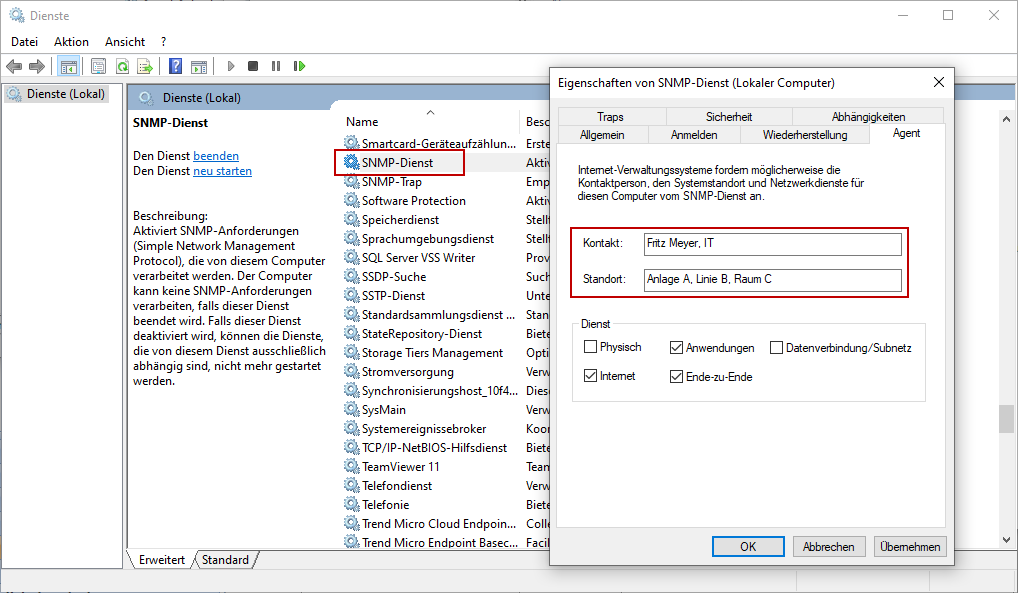Image resolution: width=1018 pixels, height=593 pixels.
Task: Switch to Standard view tab at bottom
Action: point(225,559)
